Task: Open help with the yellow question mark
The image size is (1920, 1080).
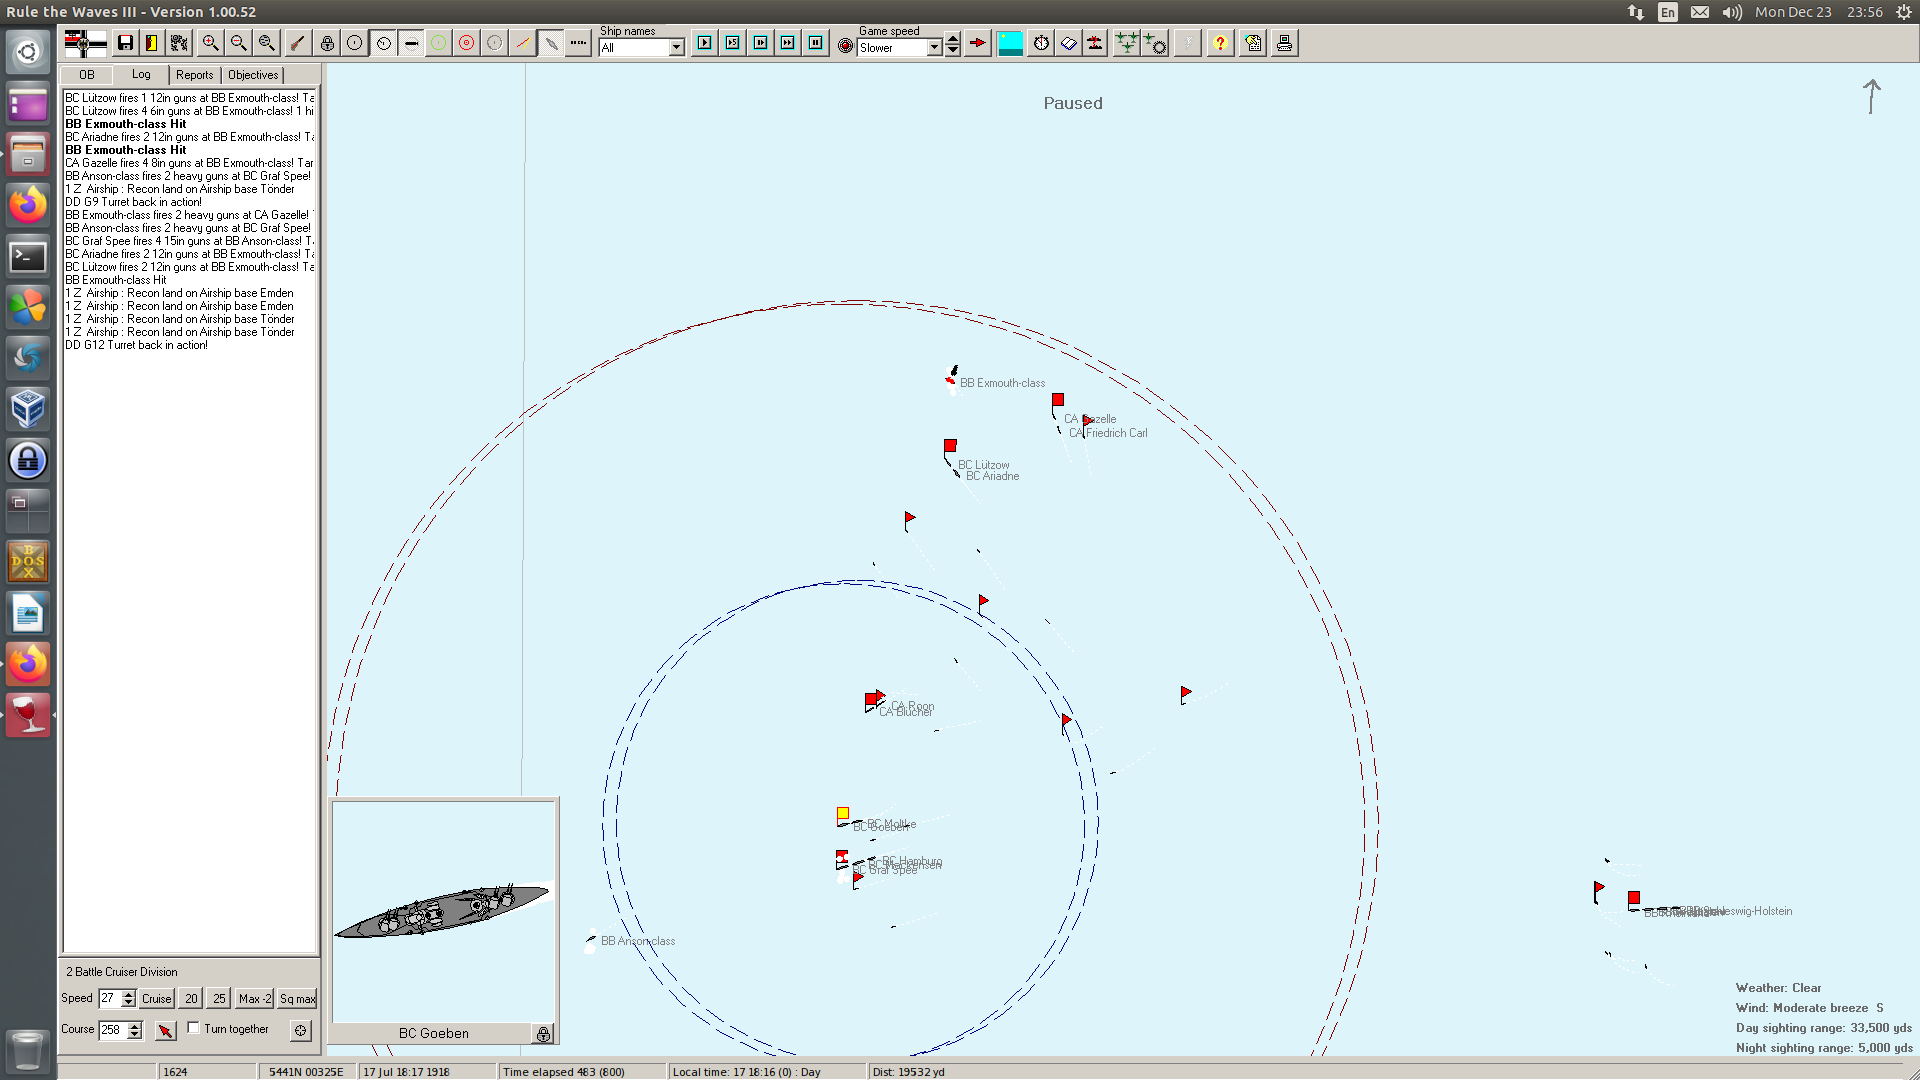Action: (1219, 43)
